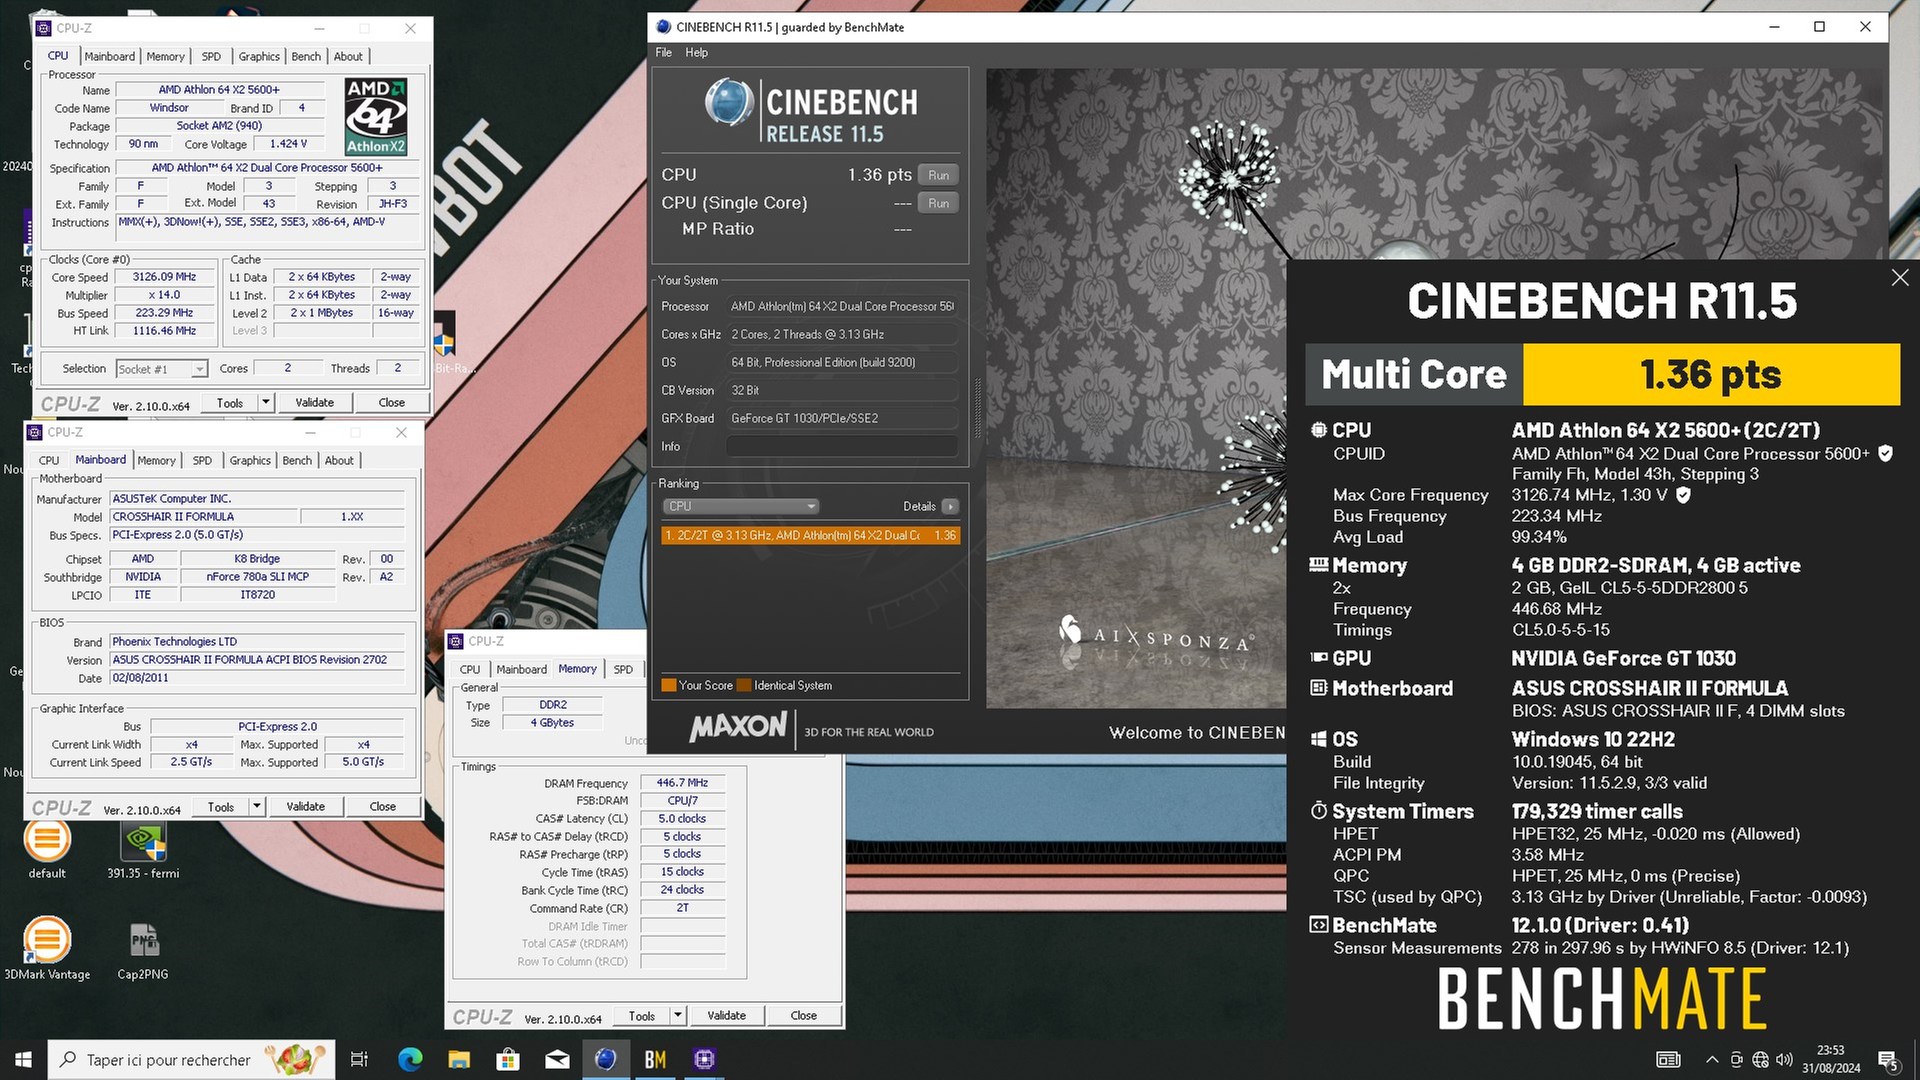The width and height of the screenshot is (1920, 1080).
Task: Open About tab in top CPU-Z window
Action: tap(348, 56)
